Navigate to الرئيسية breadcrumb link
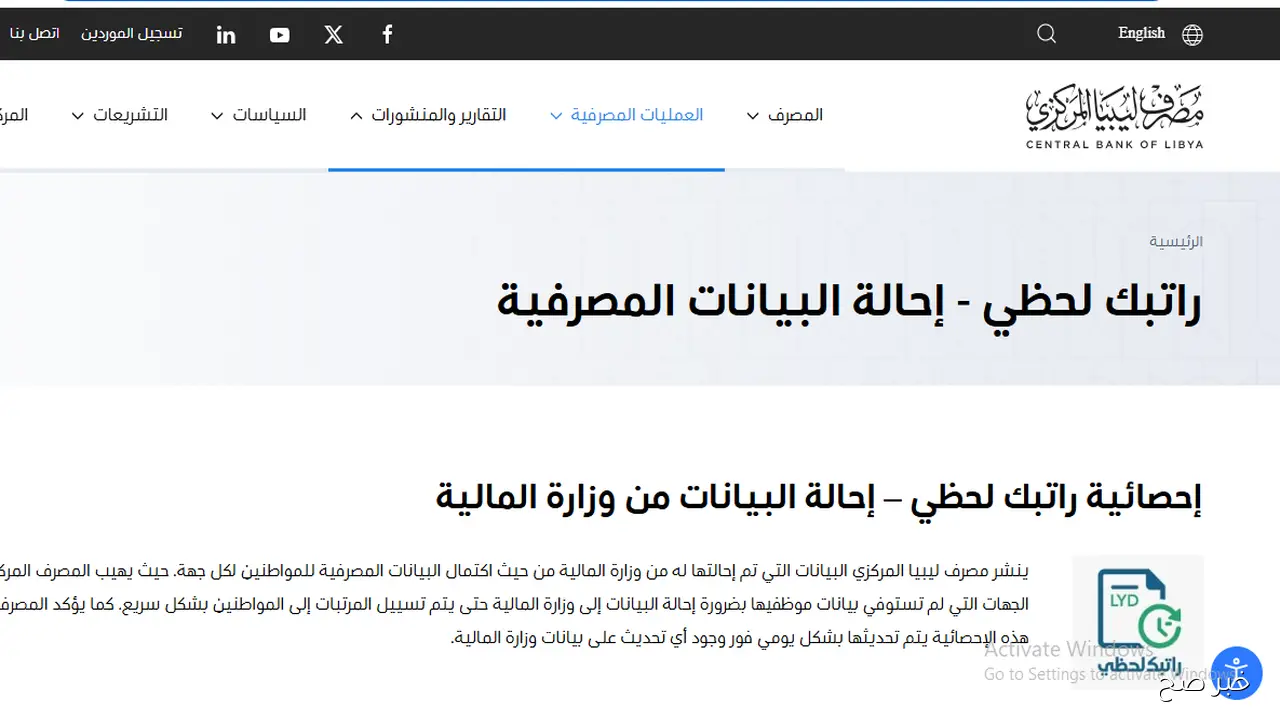The height and width of the screenshot is (720, 1280). click(x=1176, y=241)
